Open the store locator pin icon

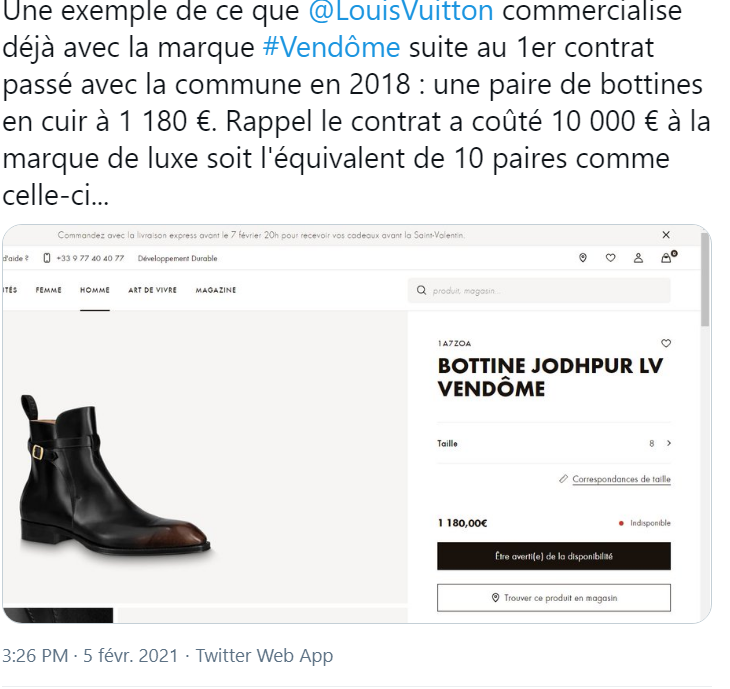coord(582,258)
